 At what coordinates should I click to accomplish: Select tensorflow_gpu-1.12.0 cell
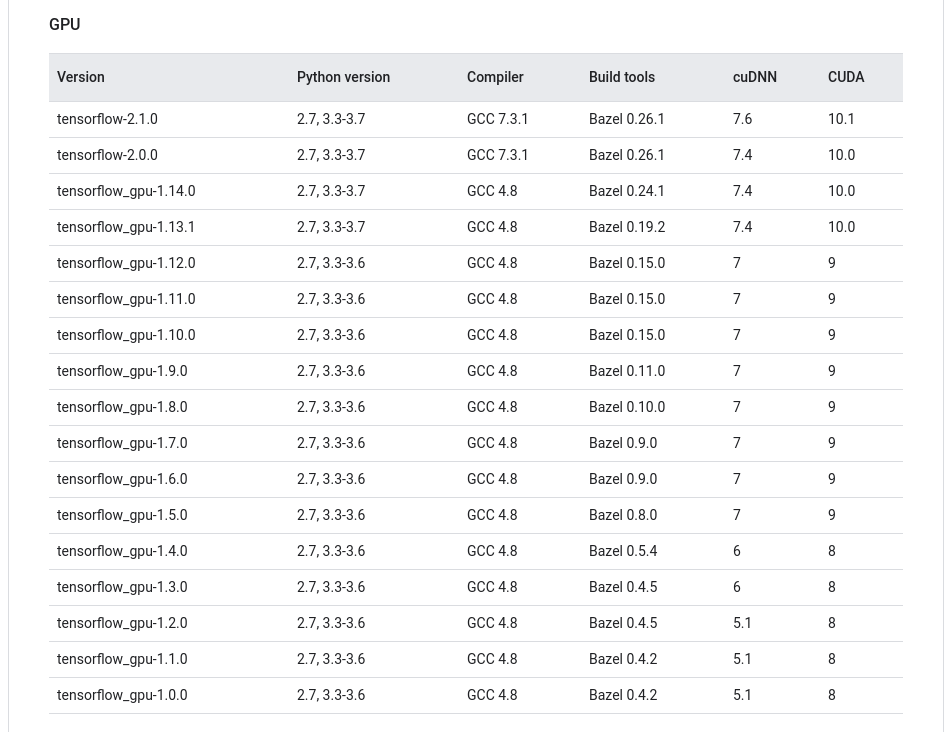coord(126,263)
